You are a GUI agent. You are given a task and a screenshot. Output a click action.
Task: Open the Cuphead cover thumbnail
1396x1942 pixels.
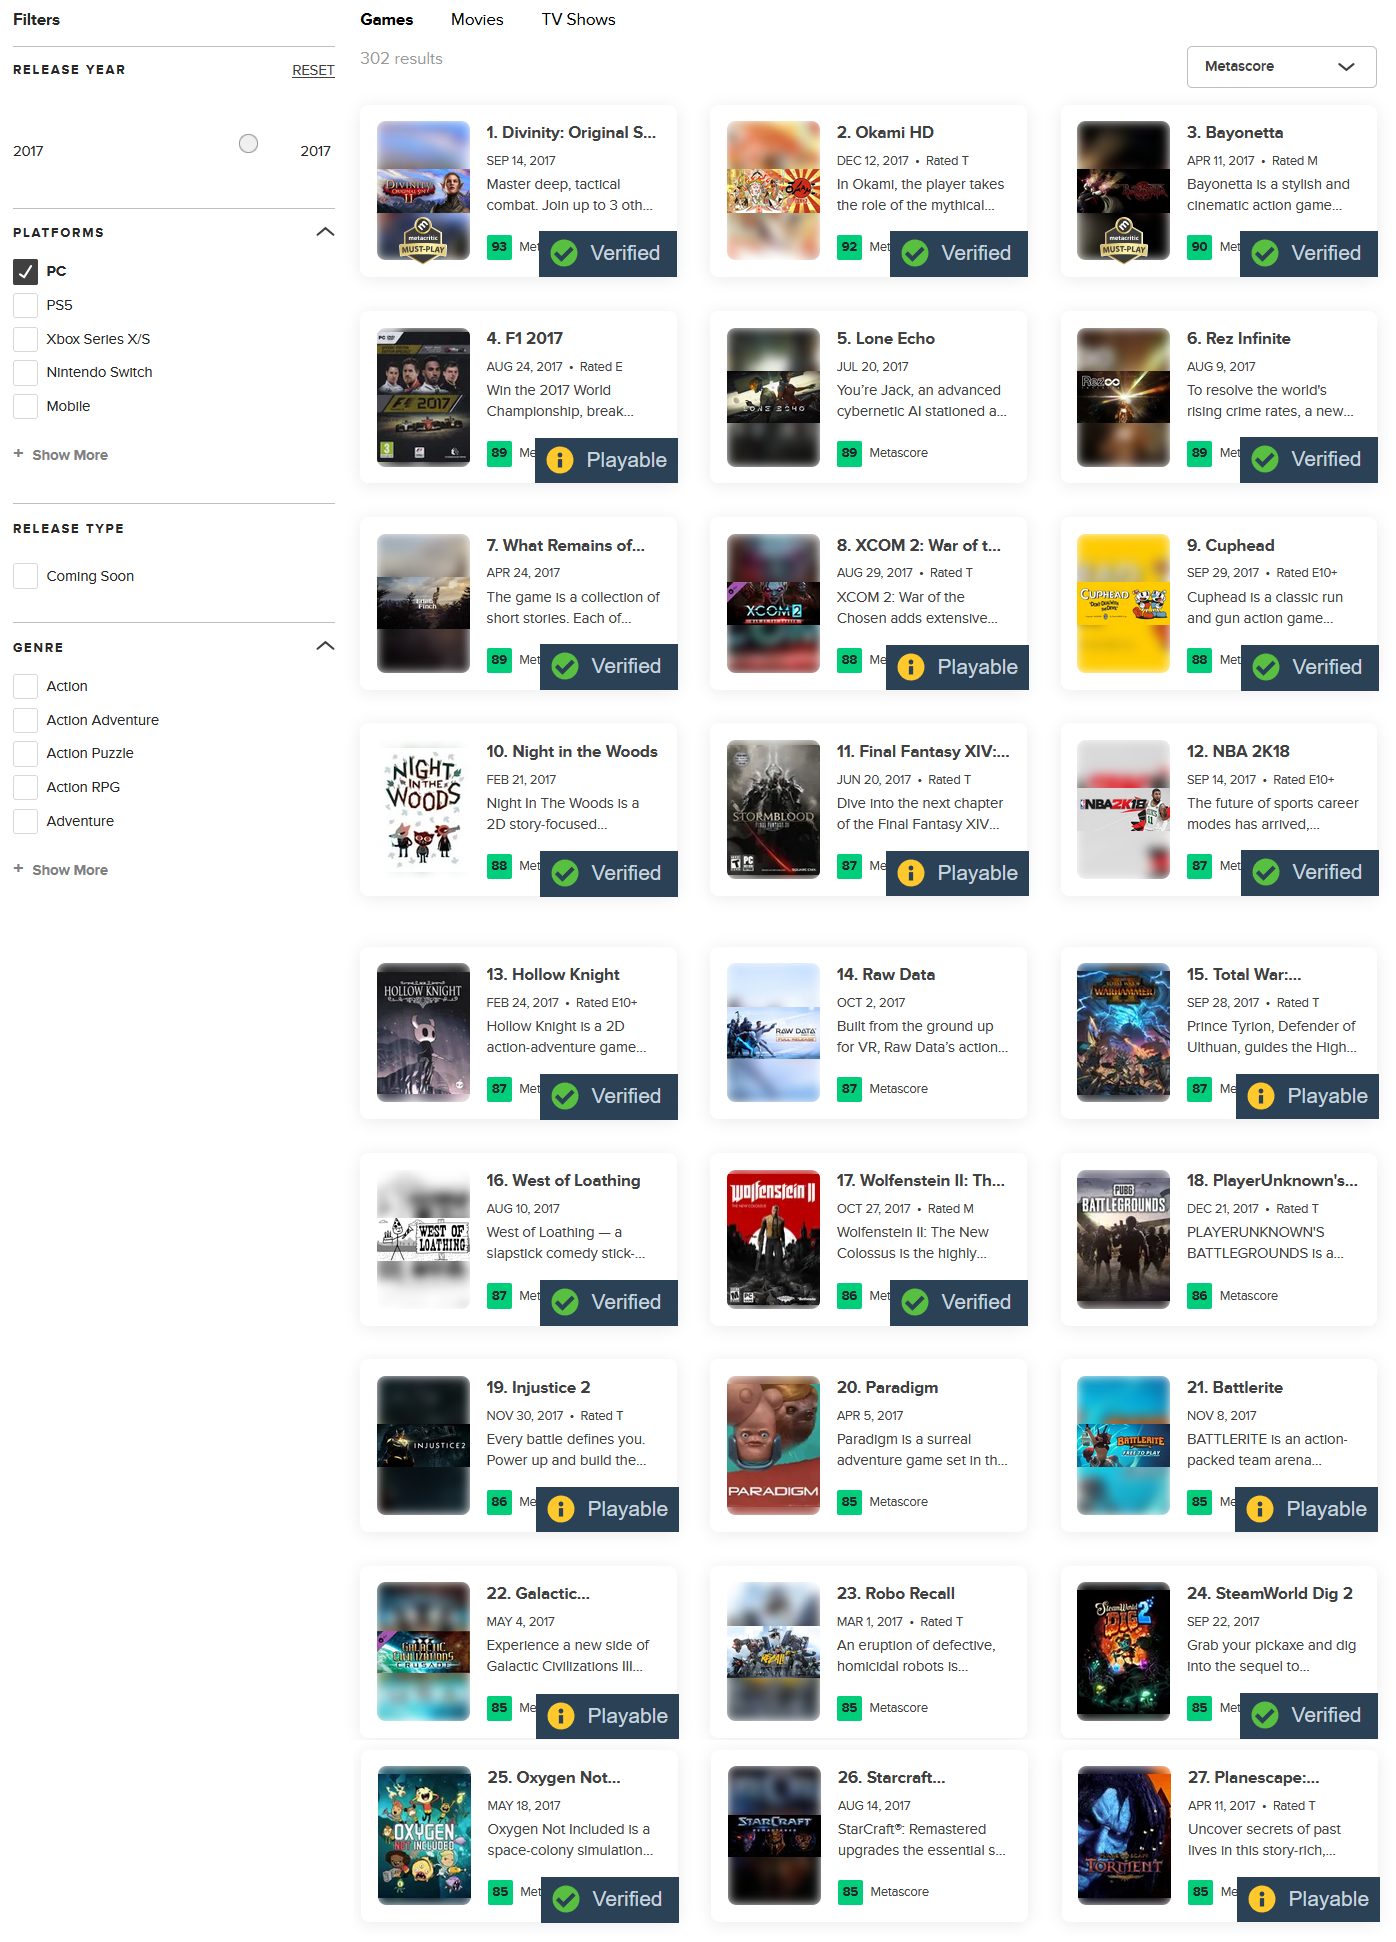[x=1123, y=604]
